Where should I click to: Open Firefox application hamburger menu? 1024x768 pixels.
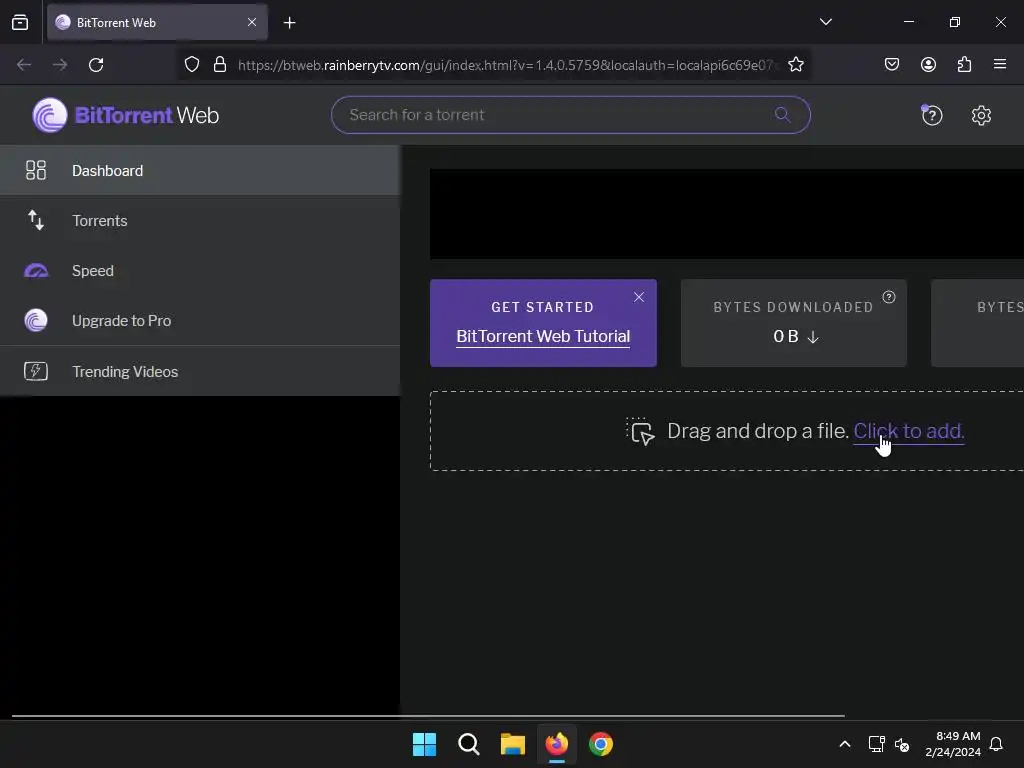pos(1000,65)
